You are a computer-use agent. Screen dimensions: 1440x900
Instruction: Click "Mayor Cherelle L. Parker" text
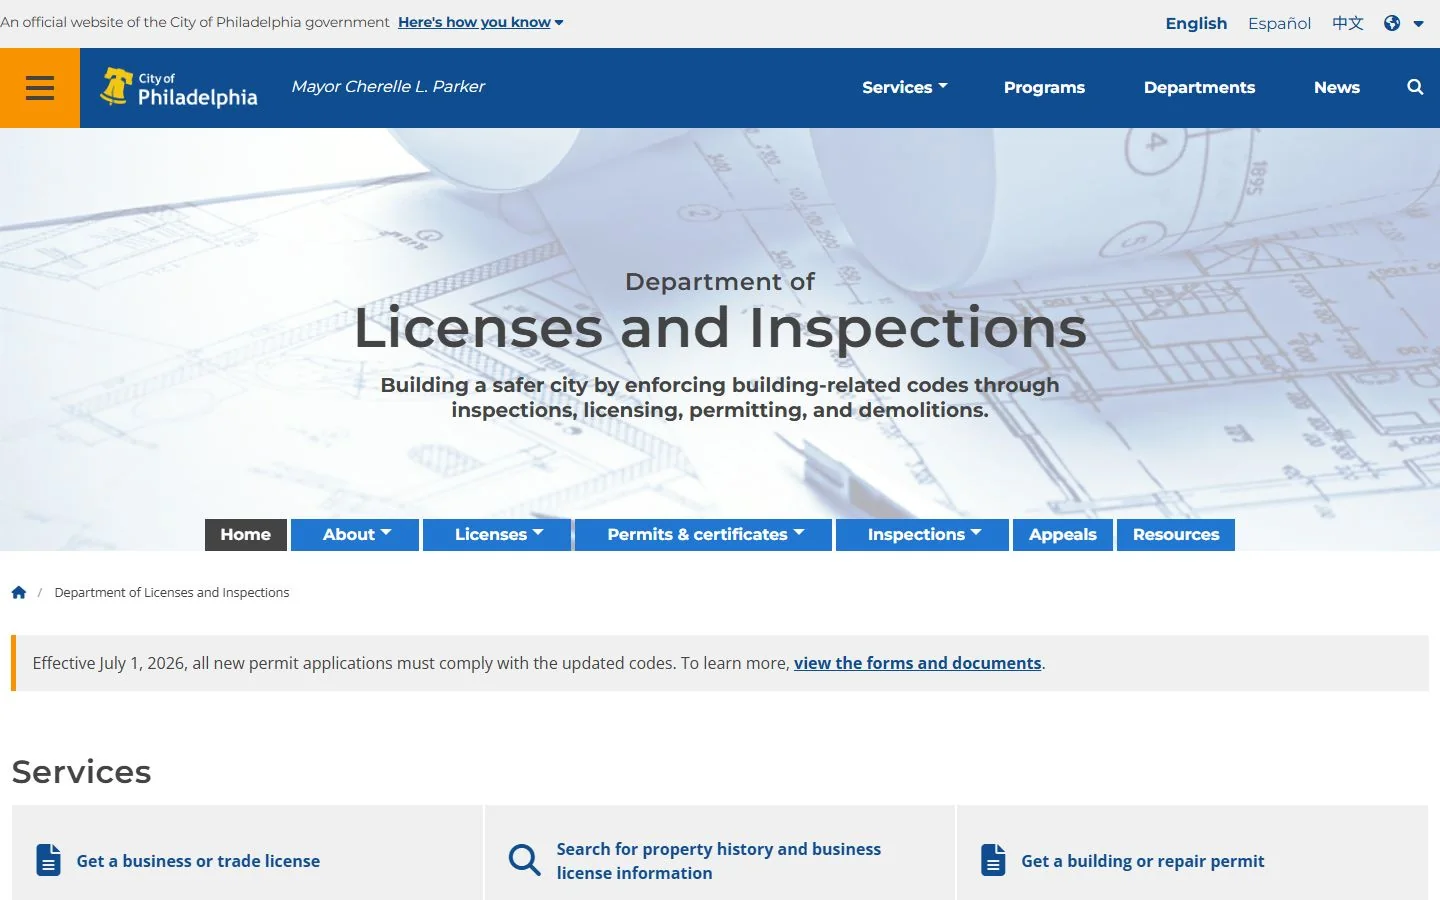(x=388, y=87)
